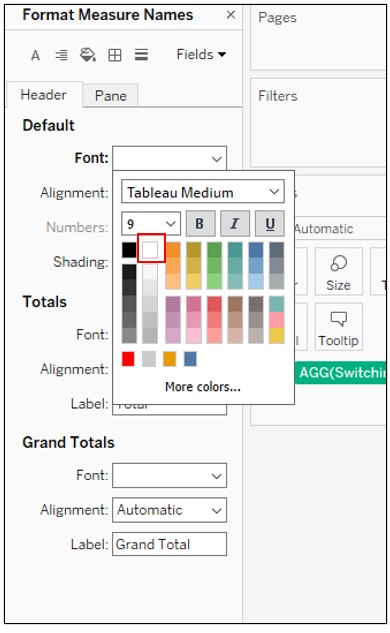390x633 pixels.
Task: Open More colors... link
Action: coord(203,387)
